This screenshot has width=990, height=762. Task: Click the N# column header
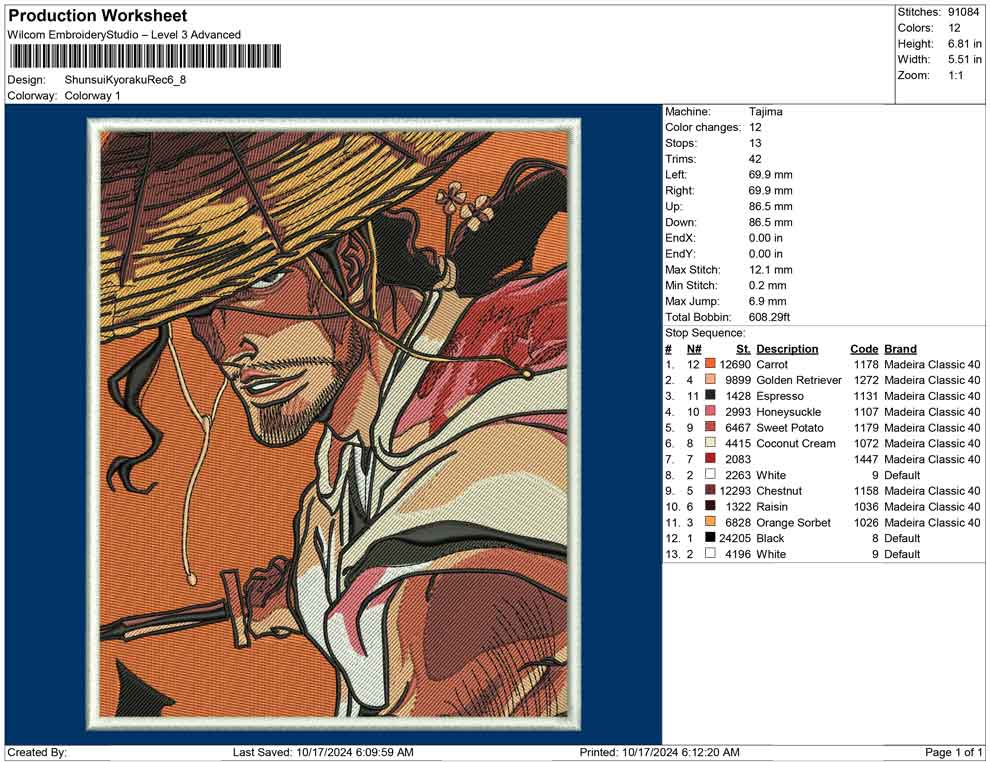click(x=694, y=349)
